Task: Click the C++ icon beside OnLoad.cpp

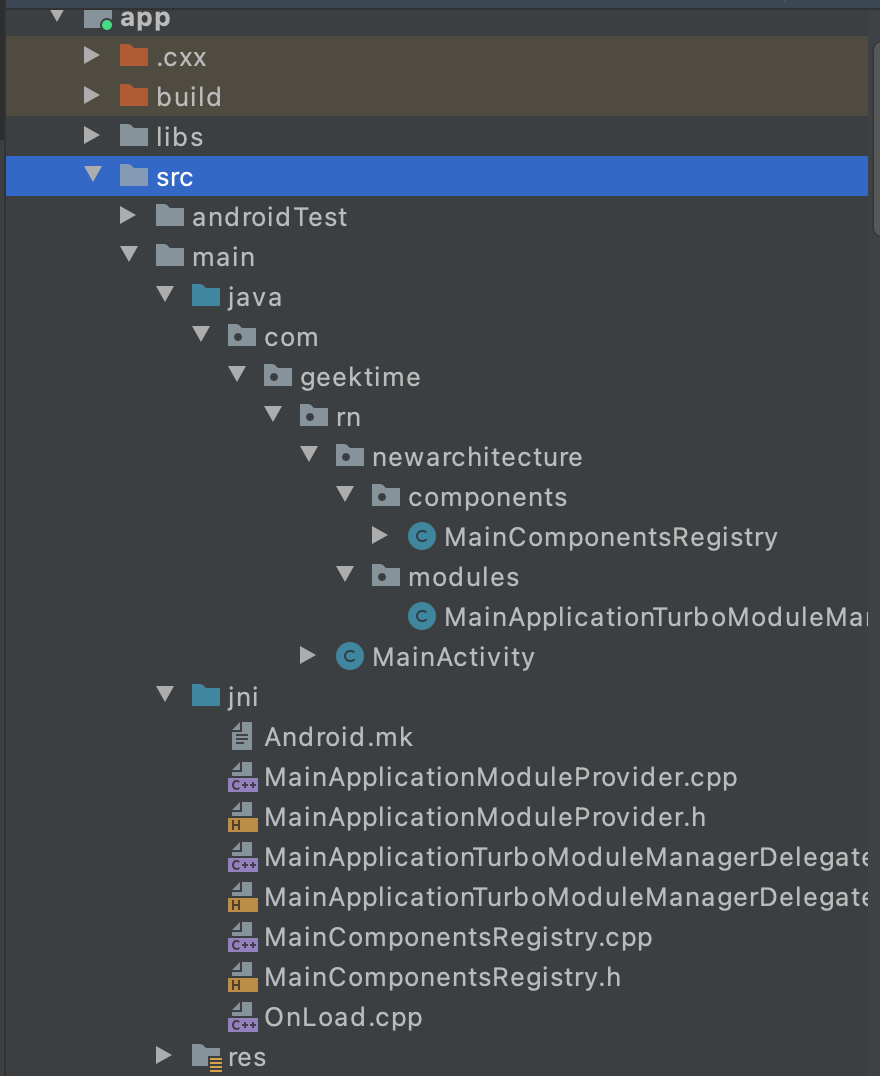Action: point(243,1017)
